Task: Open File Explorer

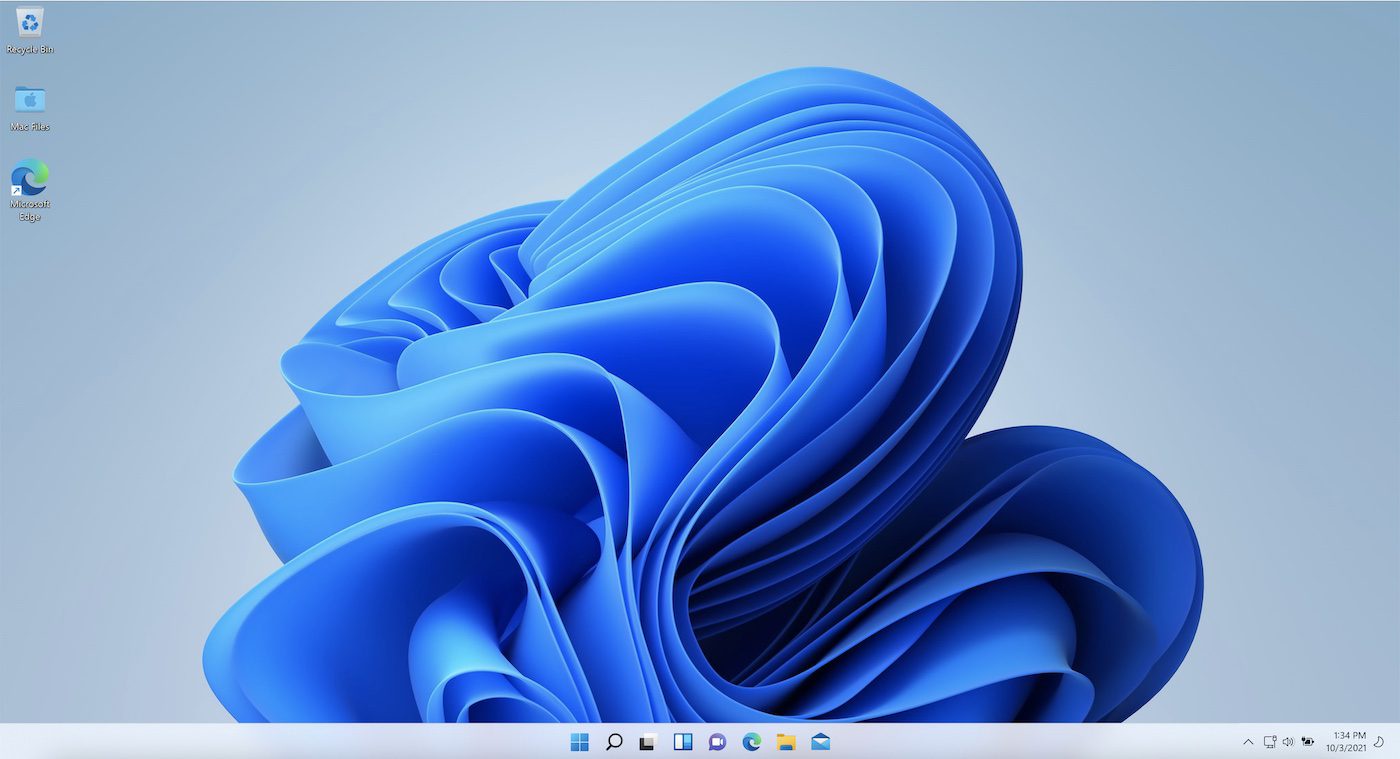Action: tap(787, 742)
